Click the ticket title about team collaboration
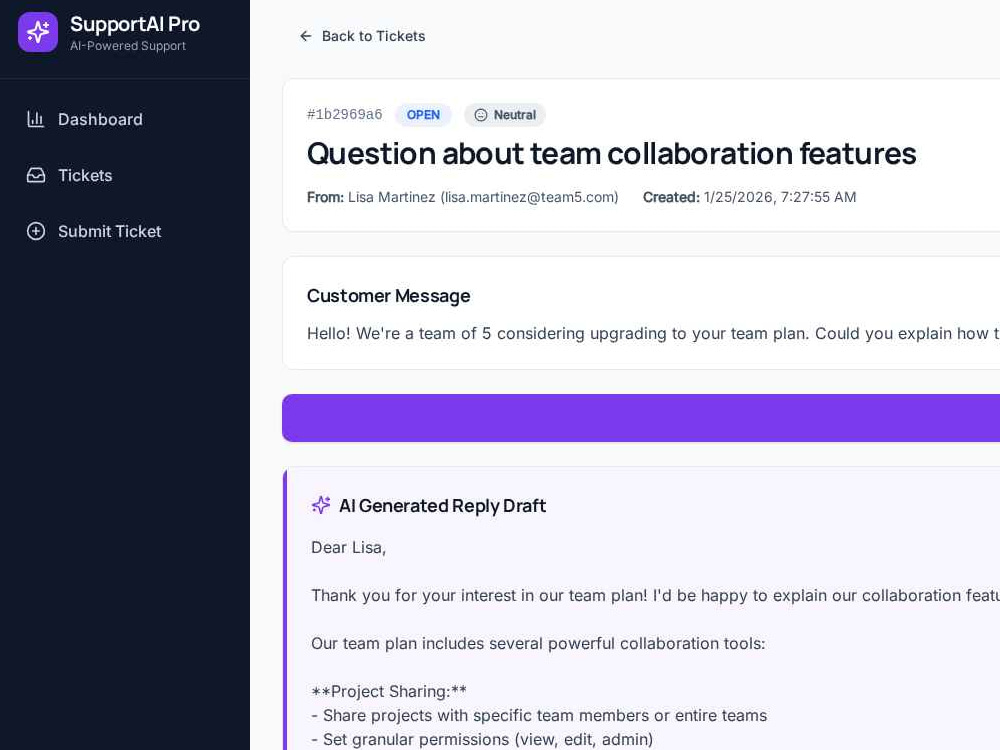The image size is (1000, 750). coord(612,154)
